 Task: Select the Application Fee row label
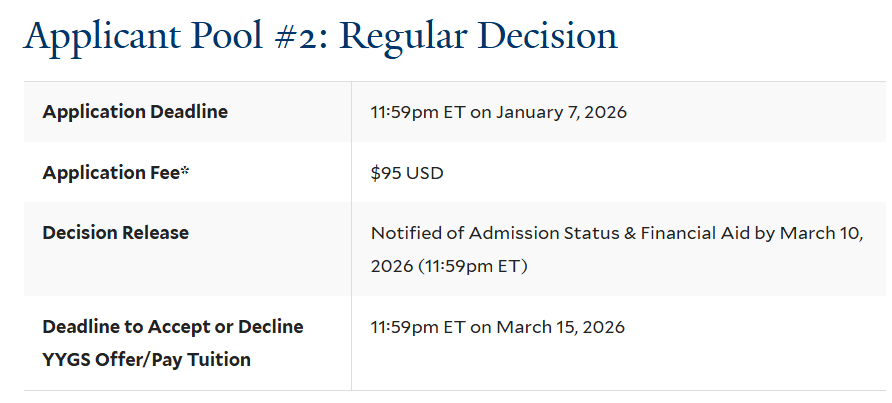pos(110,173)
